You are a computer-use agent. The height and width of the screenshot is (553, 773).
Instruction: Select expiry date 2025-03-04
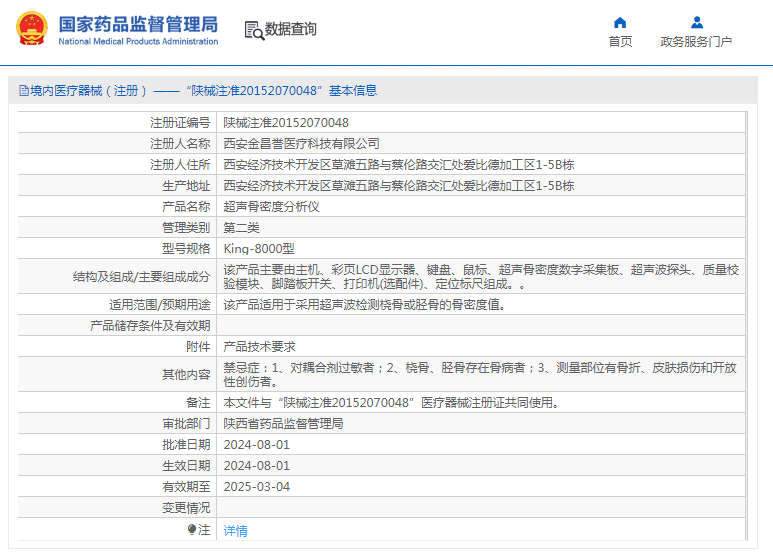[256, 487]
